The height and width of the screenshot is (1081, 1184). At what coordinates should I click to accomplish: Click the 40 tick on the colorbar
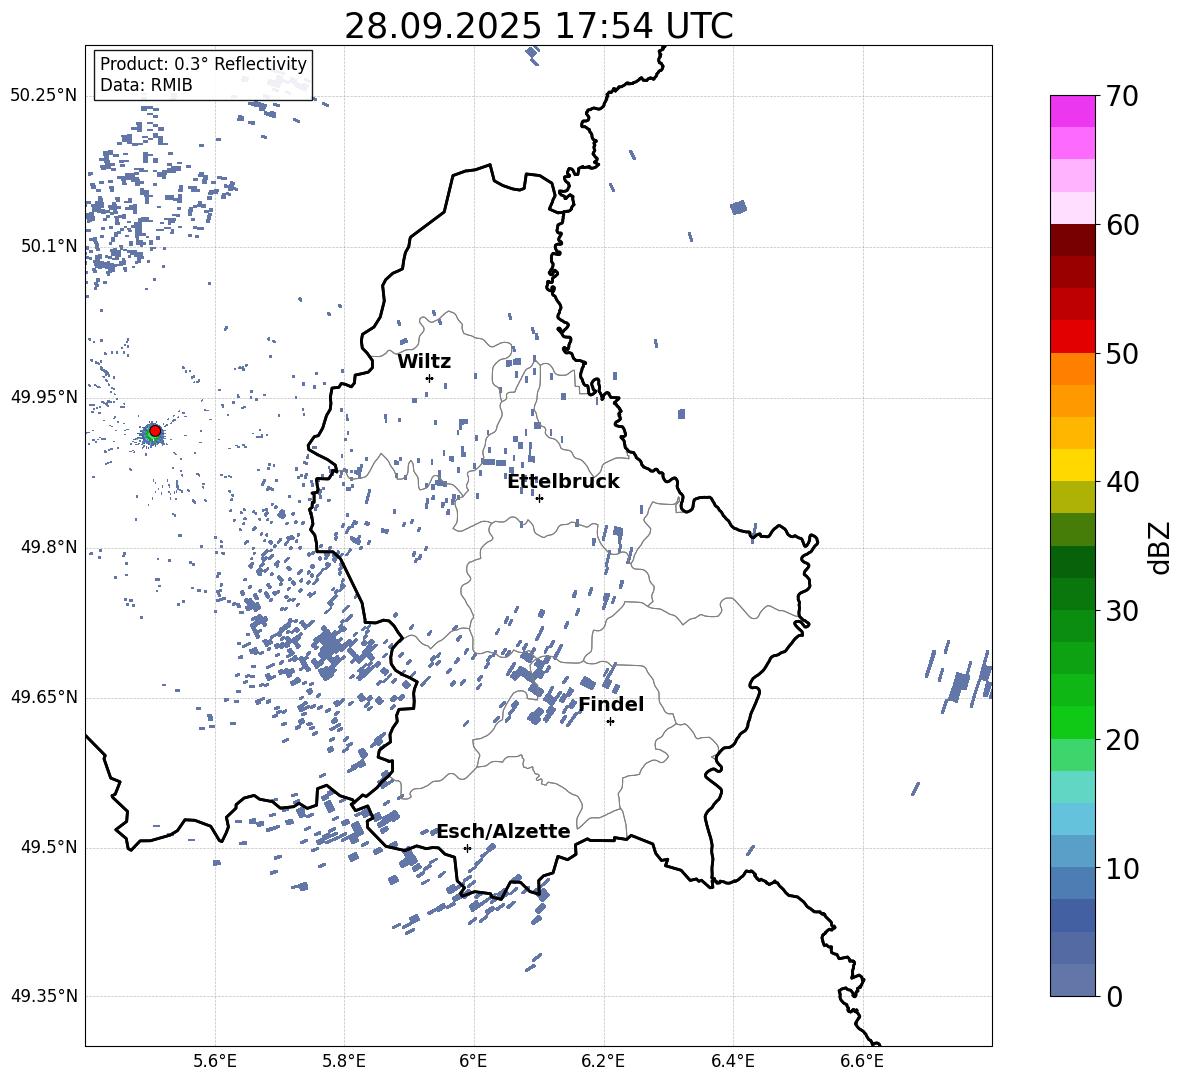tap(1122, 482)
